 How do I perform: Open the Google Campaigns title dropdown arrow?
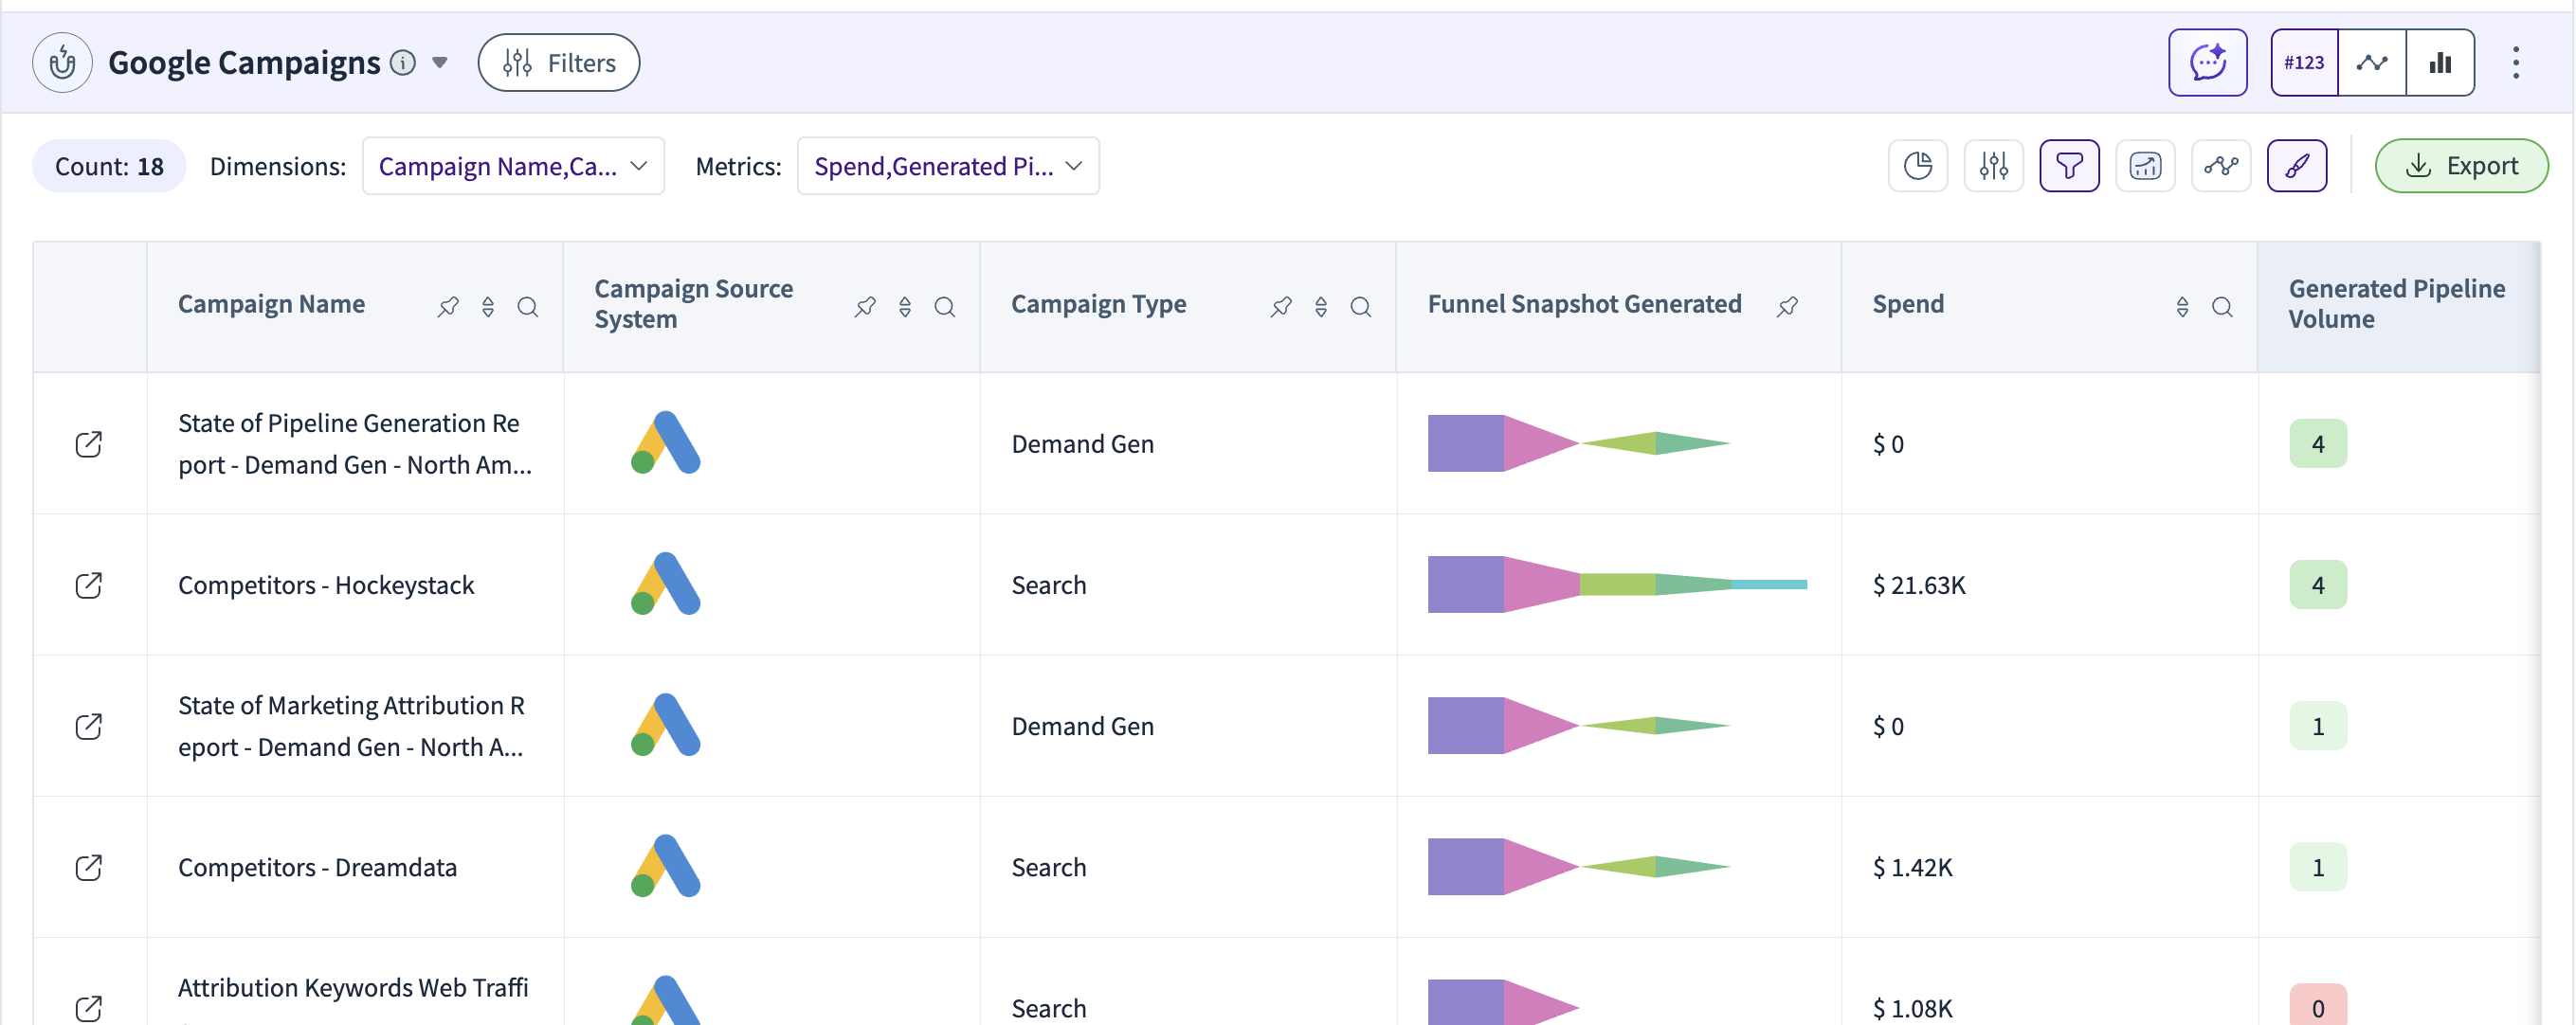pos(439,62)
